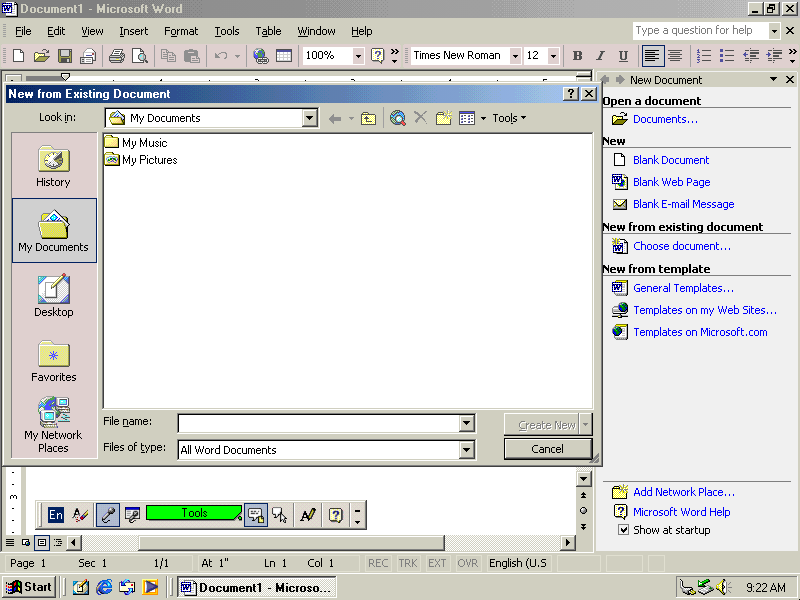800x600 pixels.
Task: Open the Window menu
Action: click(316, 31)
